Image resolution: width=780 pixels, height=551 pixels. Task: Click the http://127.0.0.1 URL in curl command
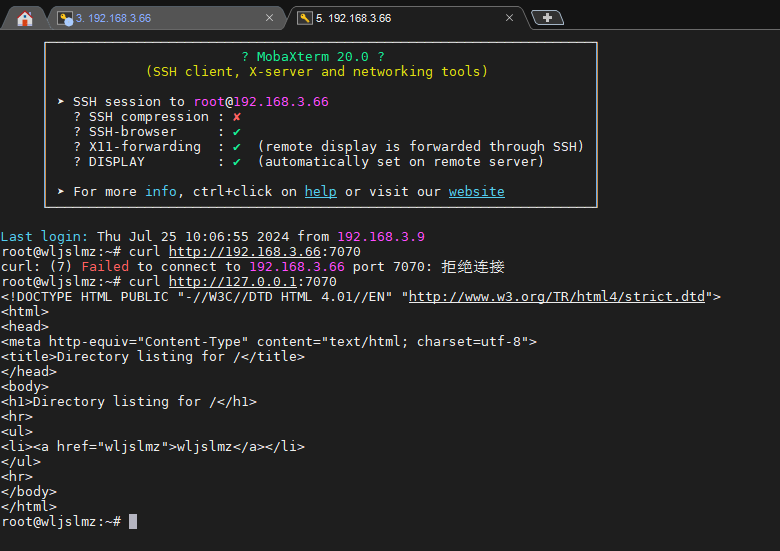click(x=233, y=281)
